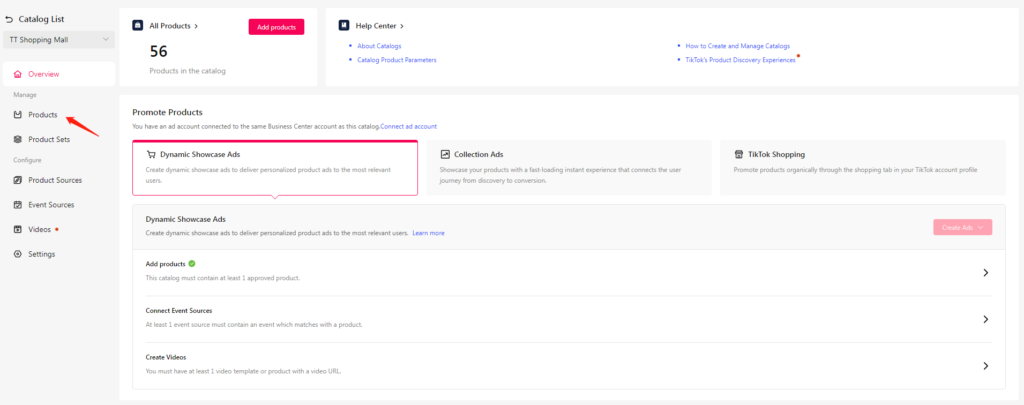Open the Help Center heading link

coord(380,26)
